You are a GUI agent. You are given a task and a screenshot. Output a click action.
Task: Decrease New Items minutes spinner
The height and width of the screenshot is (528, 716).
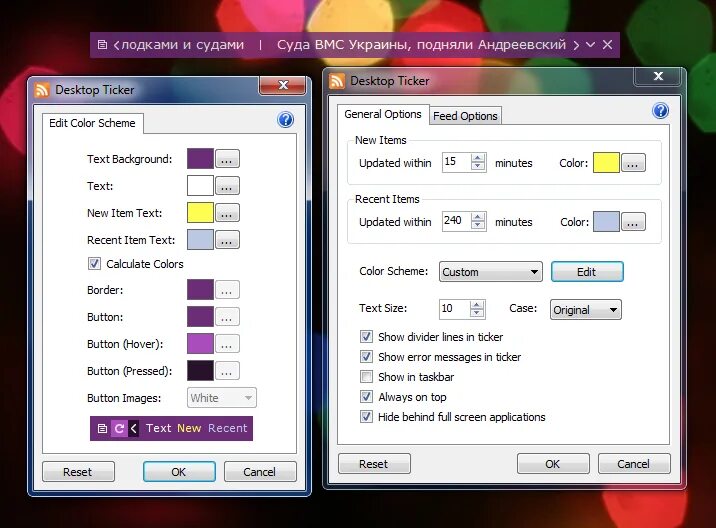pos(478,166)
